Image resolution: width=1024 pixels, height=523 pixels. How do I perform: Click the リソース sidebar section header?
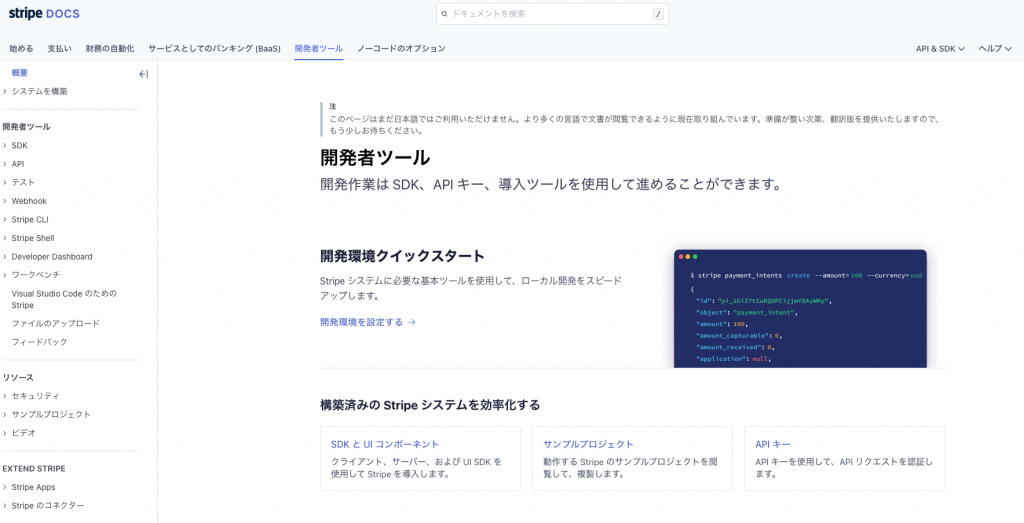tap(18, 377)
